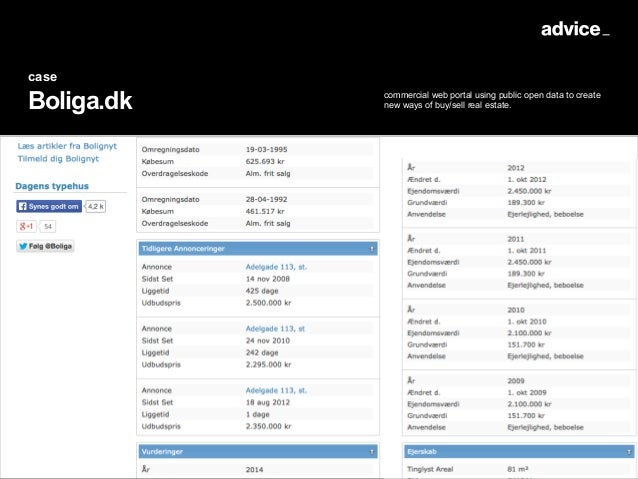
Task: Collapse the Vurderinger panel arrow
Action: [x=371, y=452]
